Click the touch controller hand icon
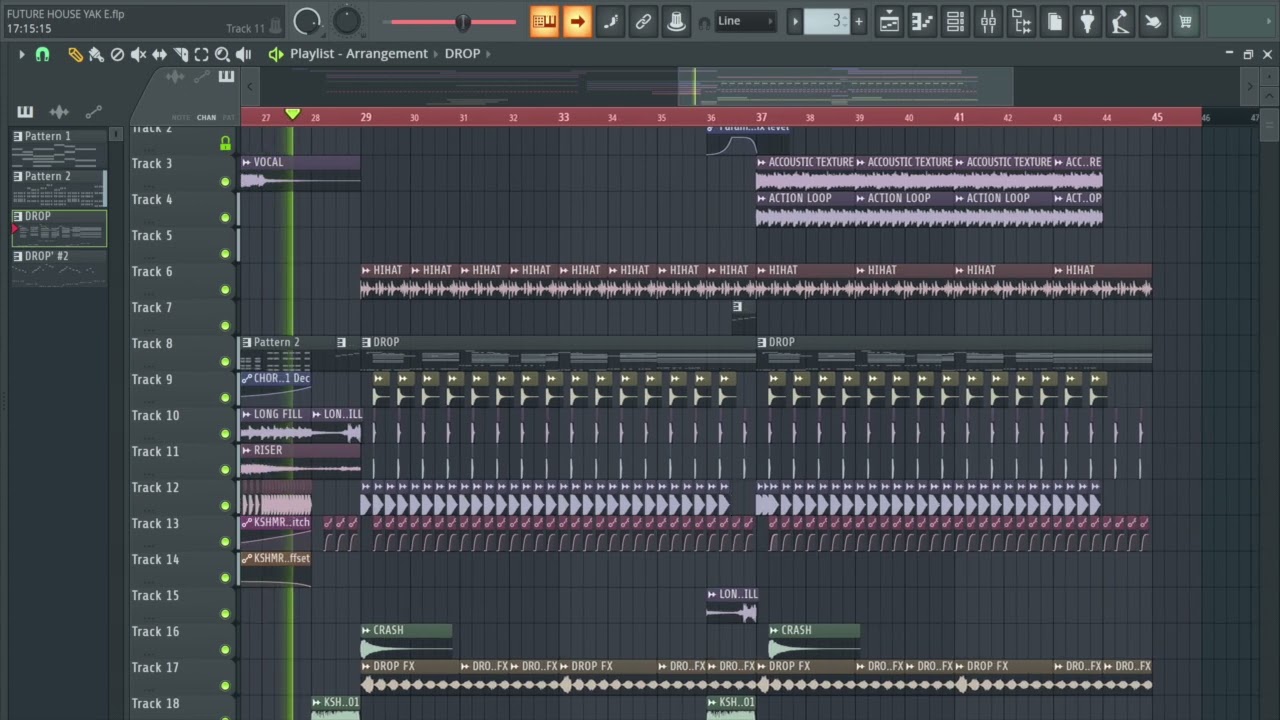The height and width of the screenshot is (720, 1280). (x=1153, y=21)
